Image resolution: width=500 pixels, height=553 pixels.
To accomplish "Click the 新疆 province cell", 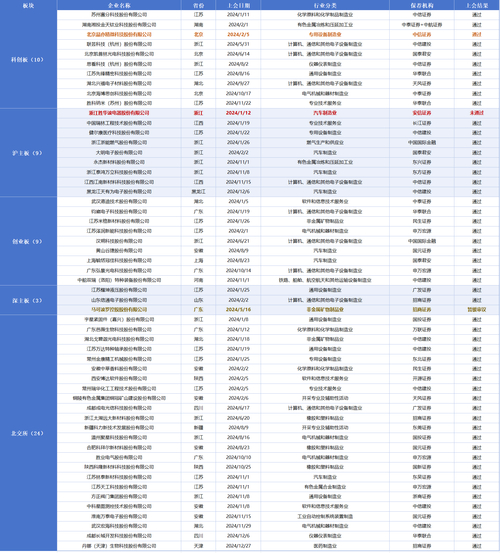I will 199,427.
